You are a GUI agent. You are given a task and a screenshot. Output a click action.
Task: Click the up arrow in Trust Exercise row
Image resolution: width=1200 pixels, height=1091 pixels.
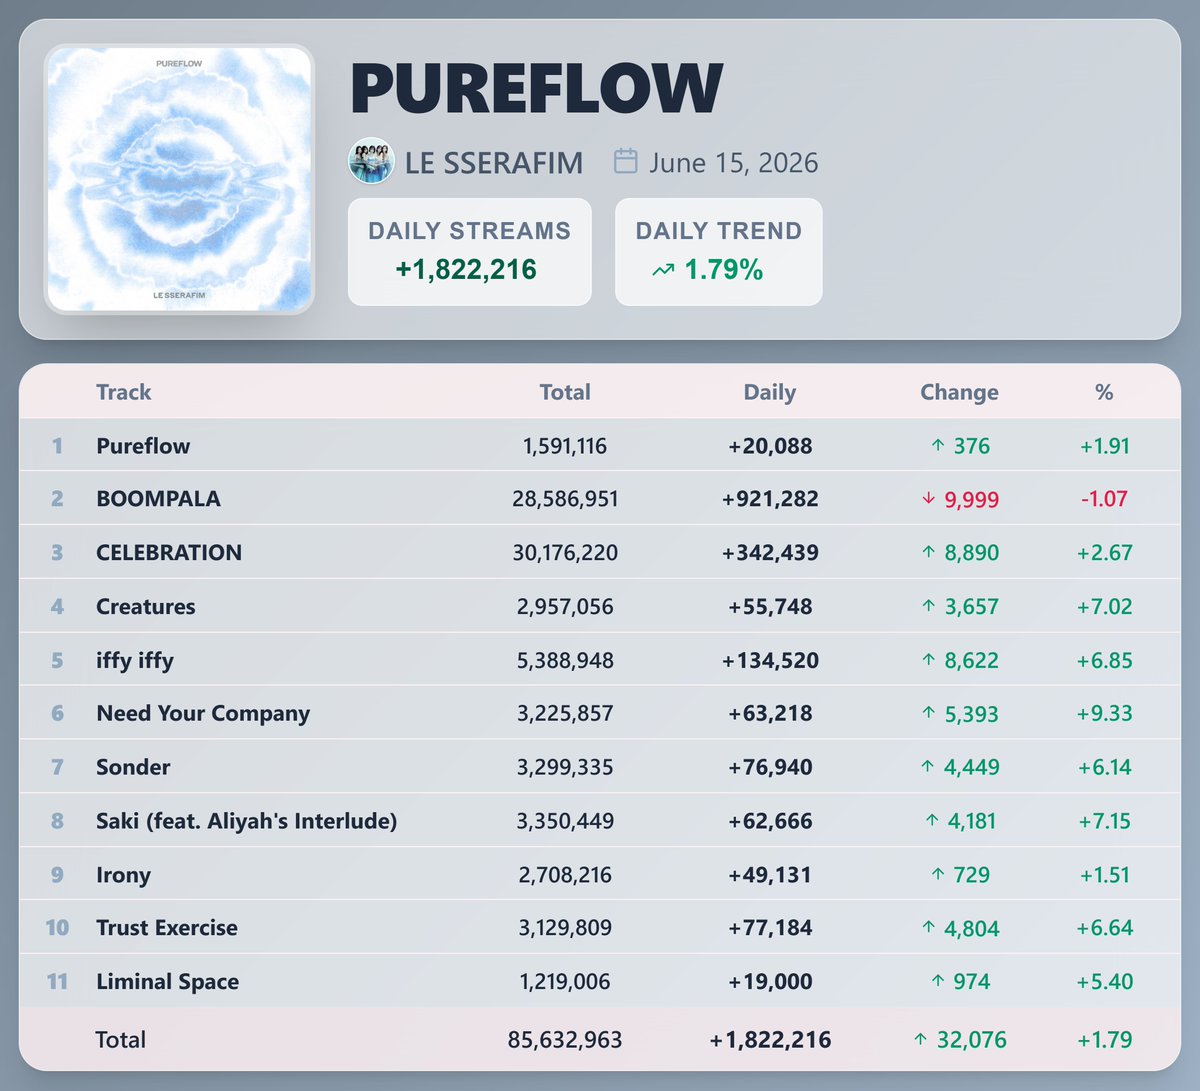click(928, 928)
